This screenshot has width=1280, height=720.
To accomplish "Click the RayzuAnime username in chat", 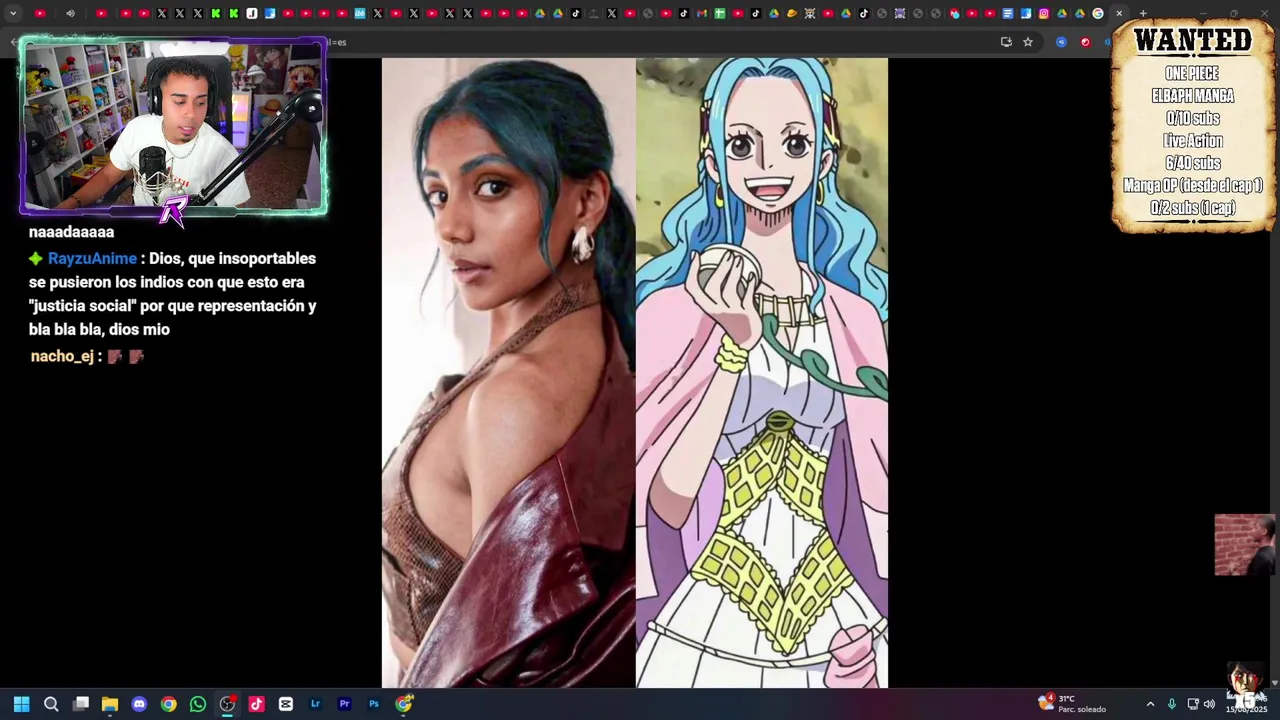I will click(92, 258).
